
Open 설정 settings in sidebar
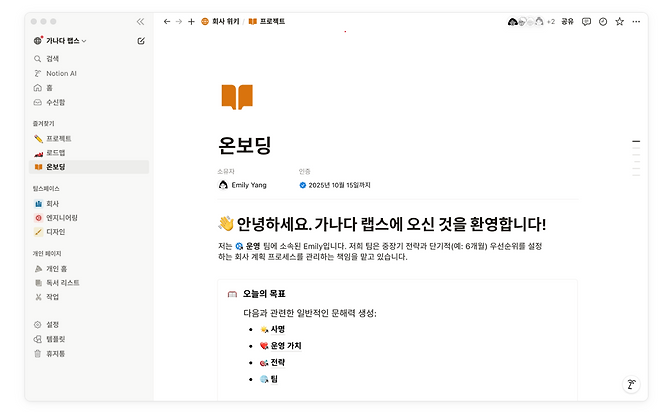[52, 324]
